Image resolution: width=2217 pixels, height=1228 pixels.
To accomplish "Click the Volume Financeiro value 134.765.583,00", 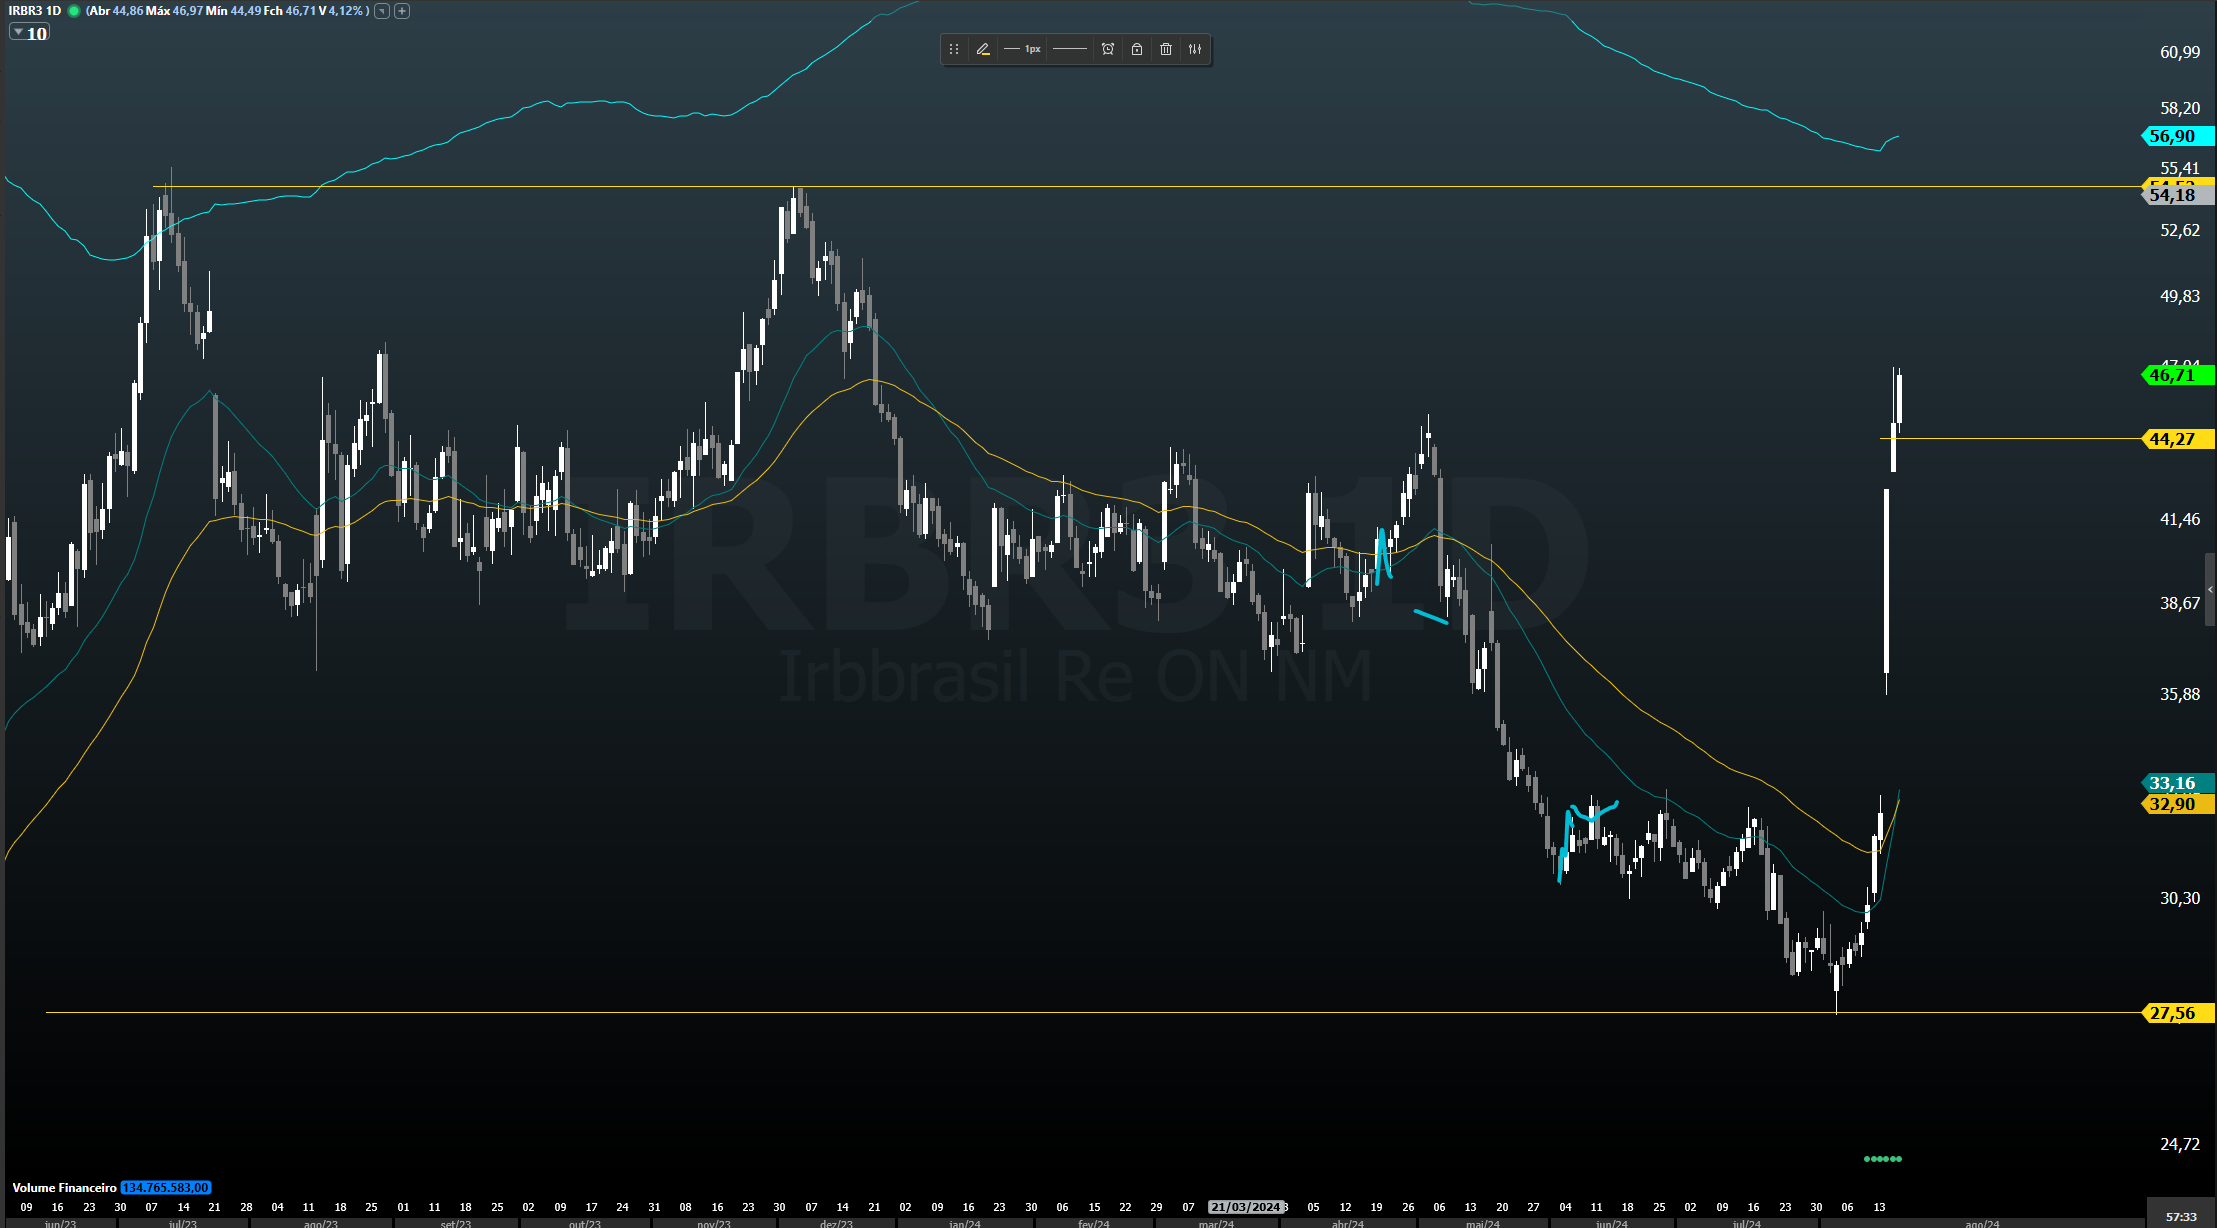I will [166, 1188].
